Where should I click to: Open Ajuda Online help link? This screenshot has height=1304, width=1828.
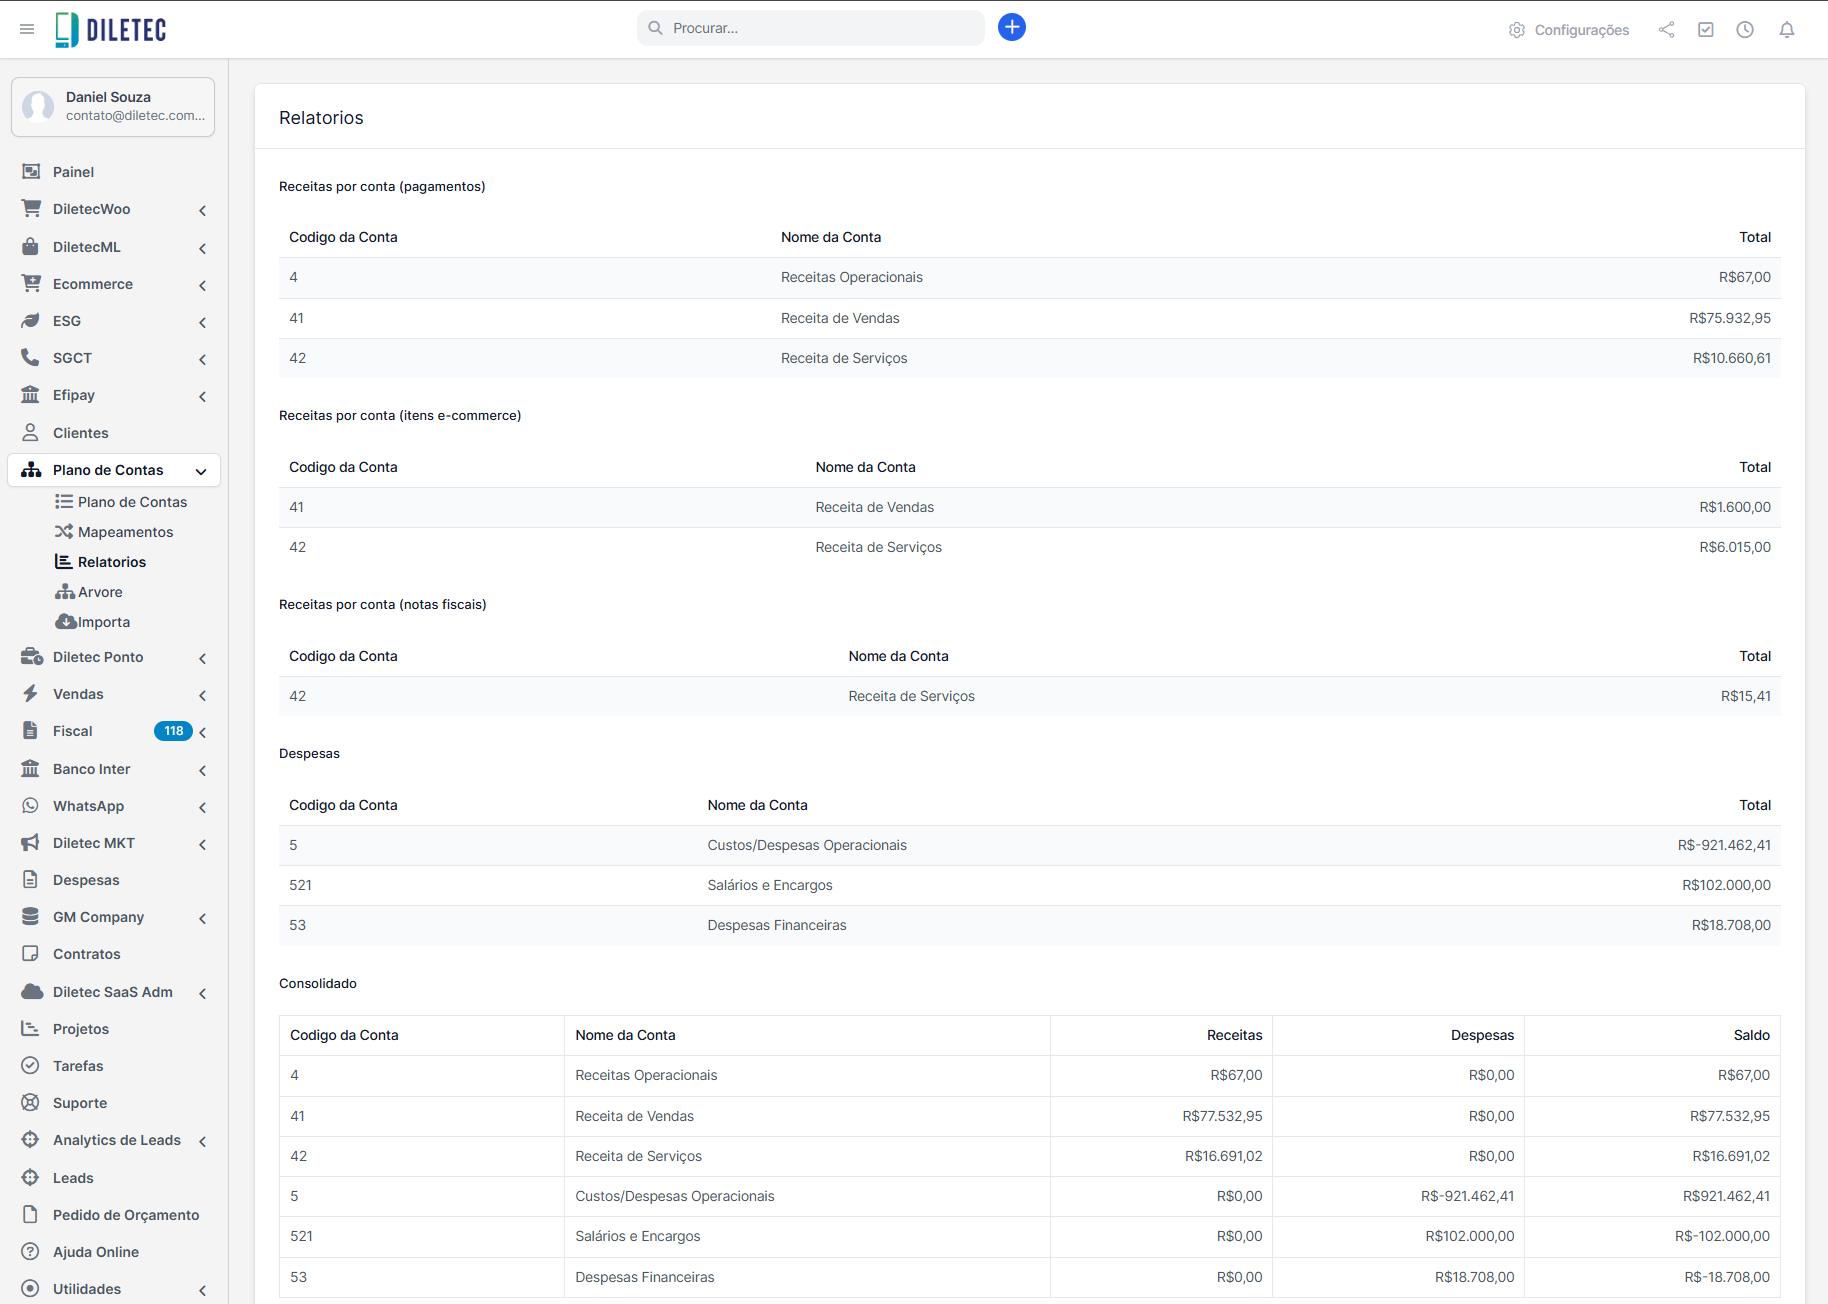[x=95, y=1252]
